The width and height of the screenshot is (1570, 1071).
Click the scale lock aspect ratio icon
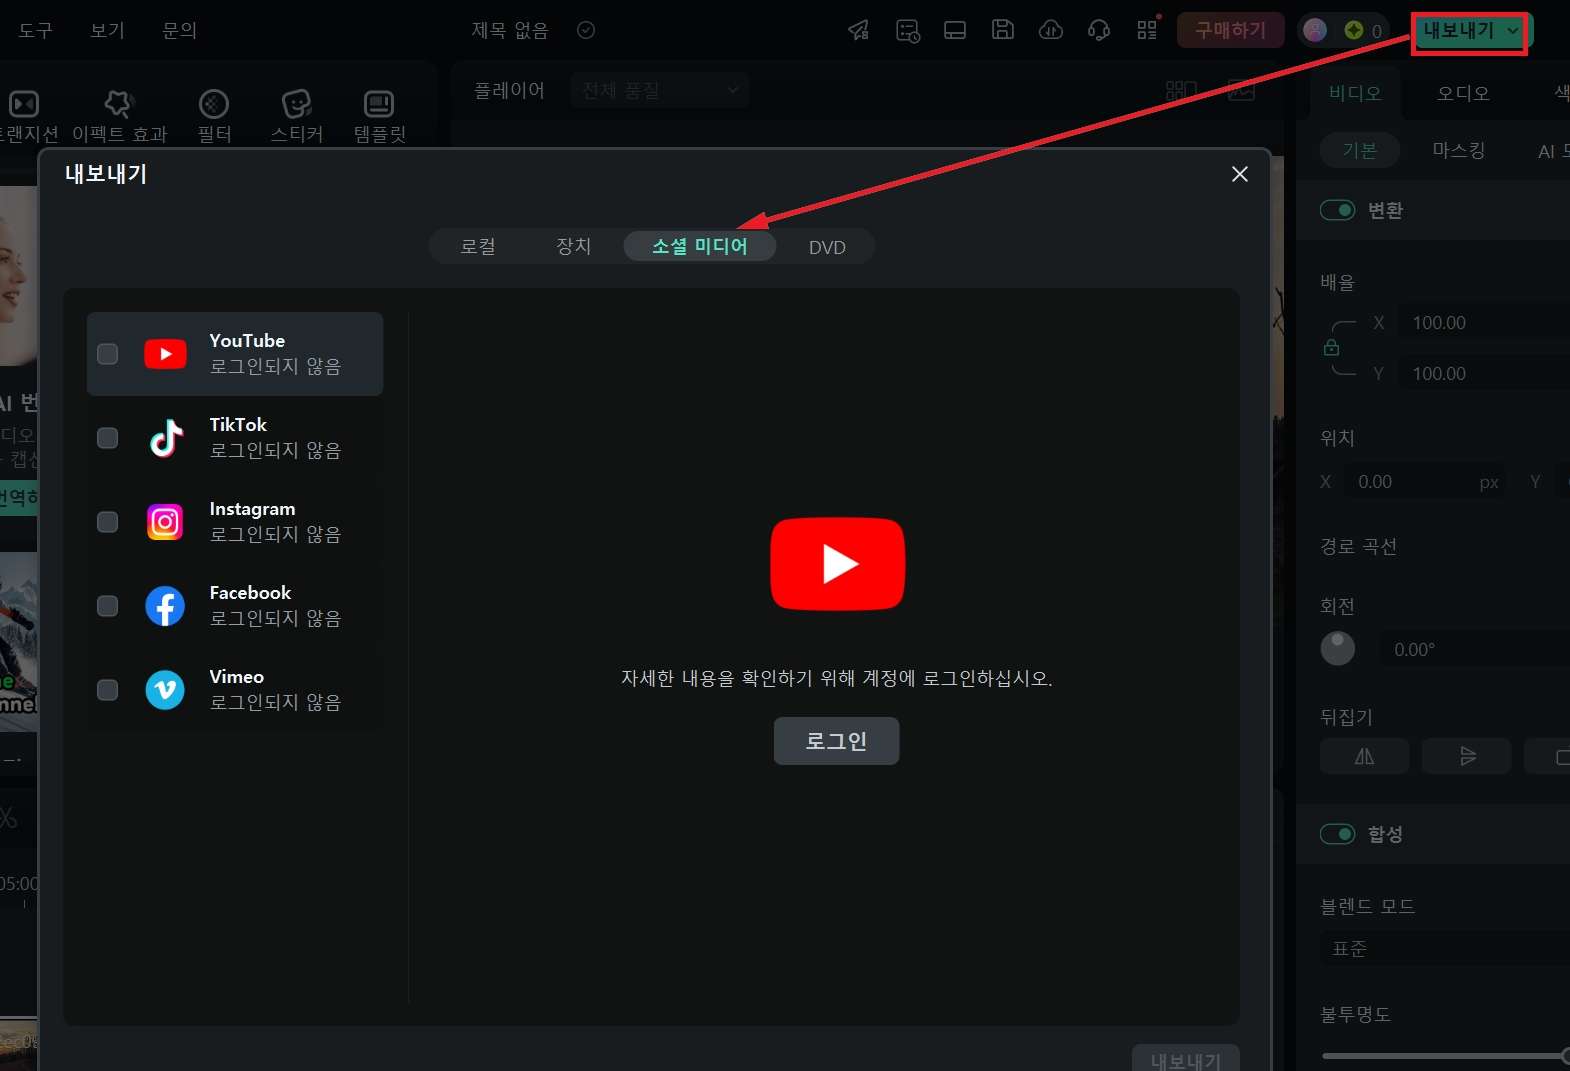point(1331,347)
